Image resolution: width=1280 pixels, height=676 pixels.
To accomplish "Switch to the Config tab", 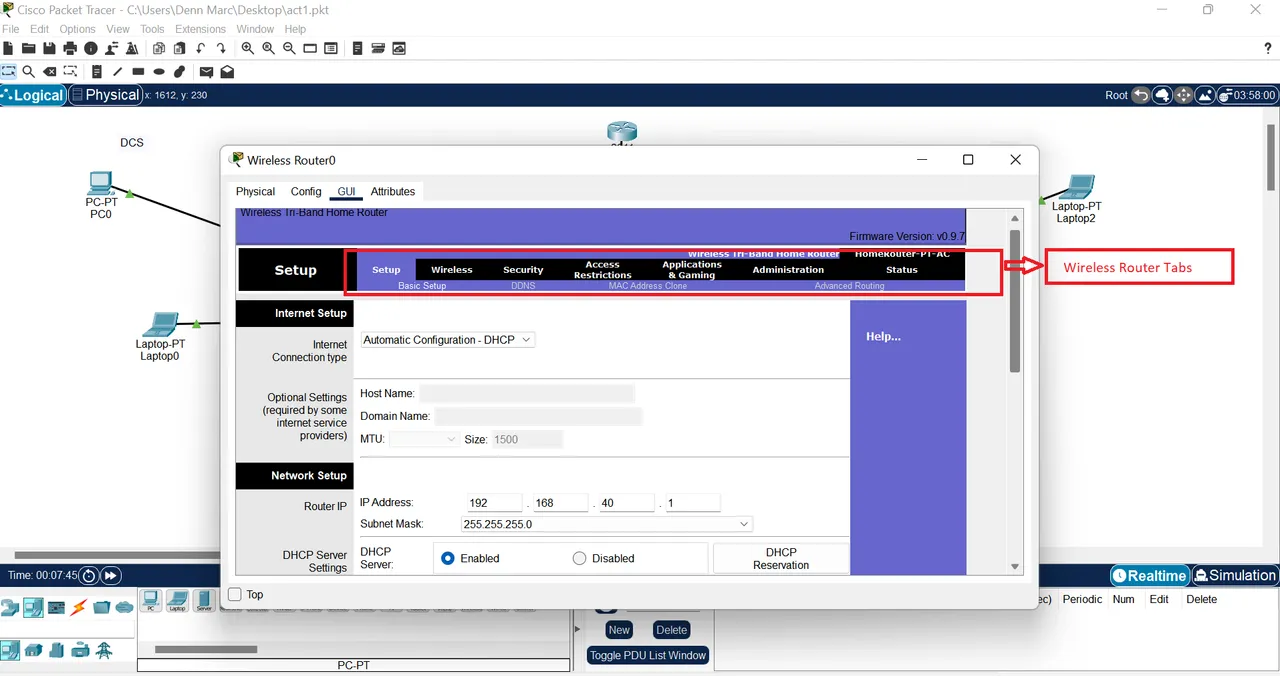I will click(x=306, y=191).
